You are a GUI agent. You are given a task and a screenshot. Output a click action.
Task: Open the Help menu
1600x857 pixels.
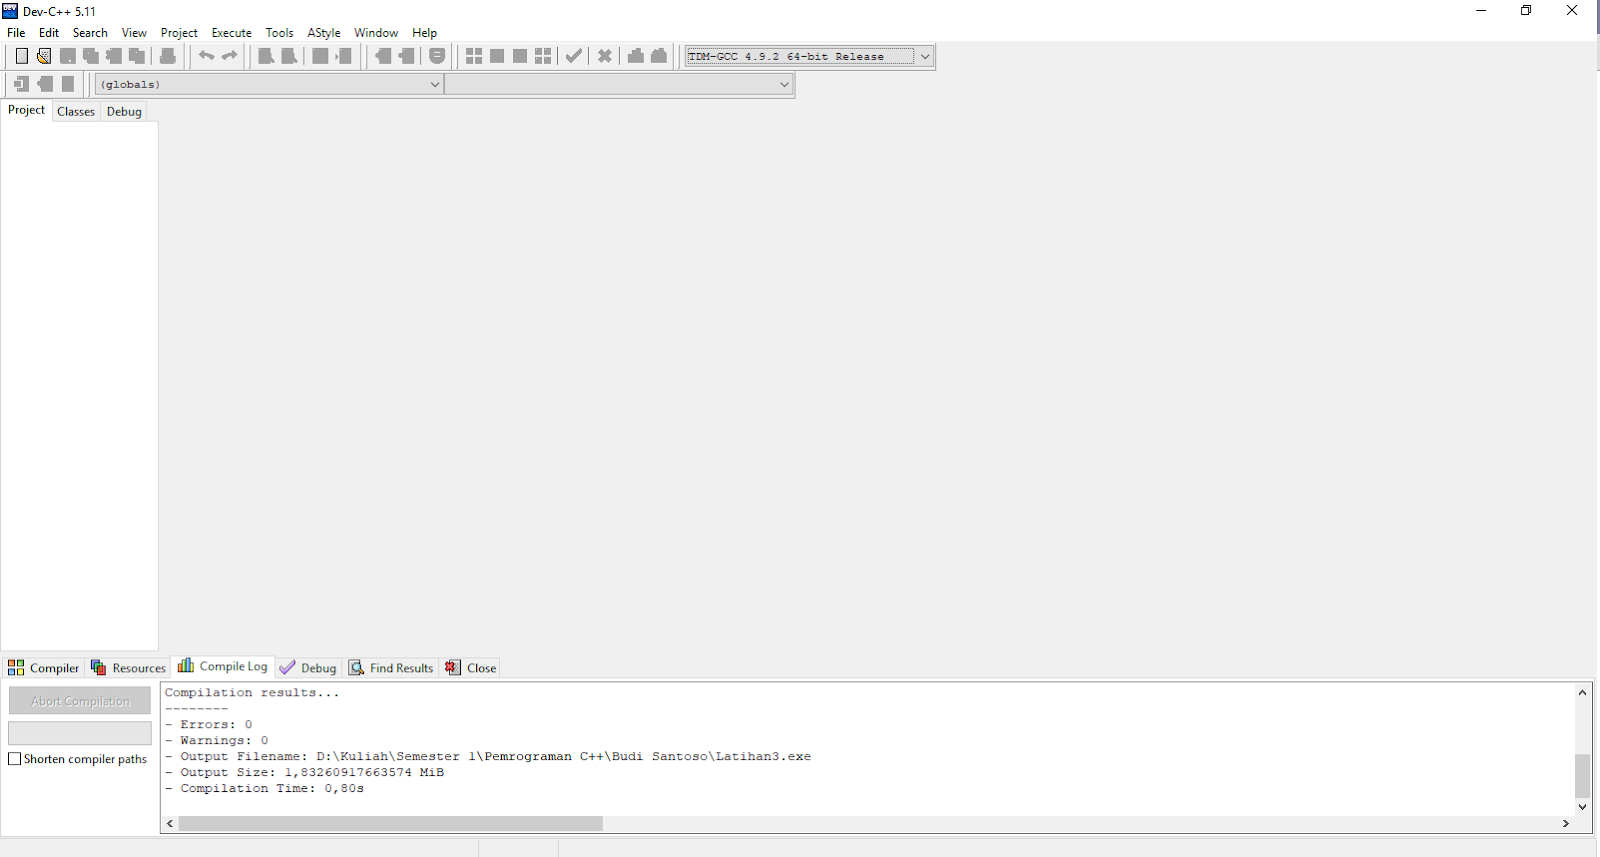[x=425, y=32]
